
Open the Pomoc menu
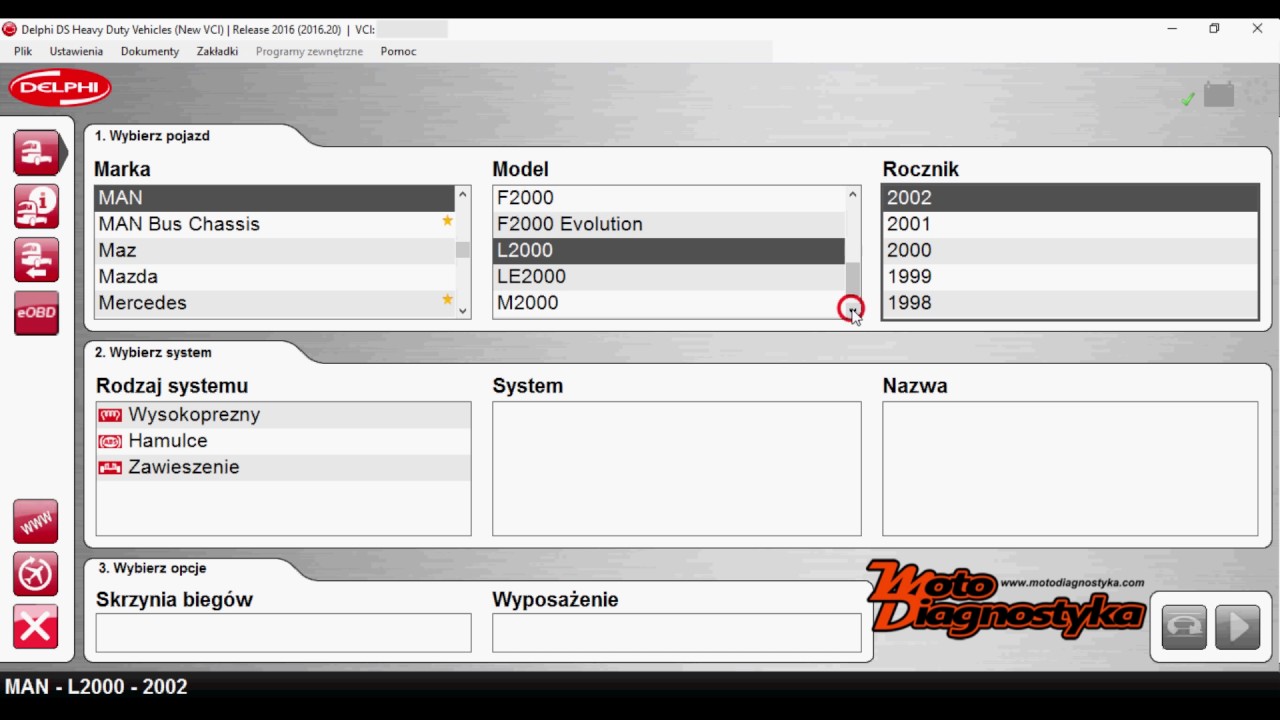398,51
